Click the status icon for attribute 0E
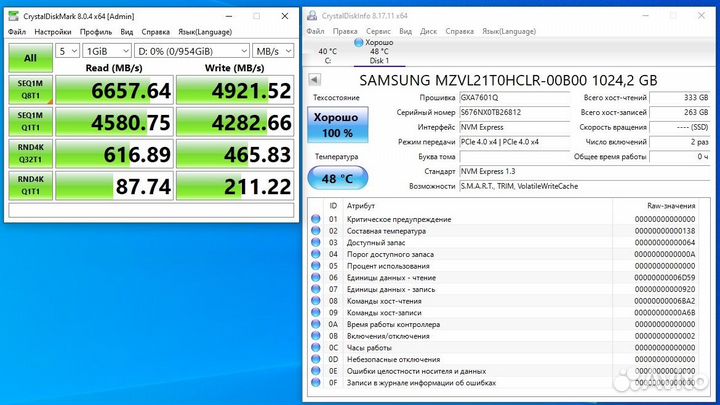This screenshot has width=720, height=405. pyautogui.click(x=315, y=371)
